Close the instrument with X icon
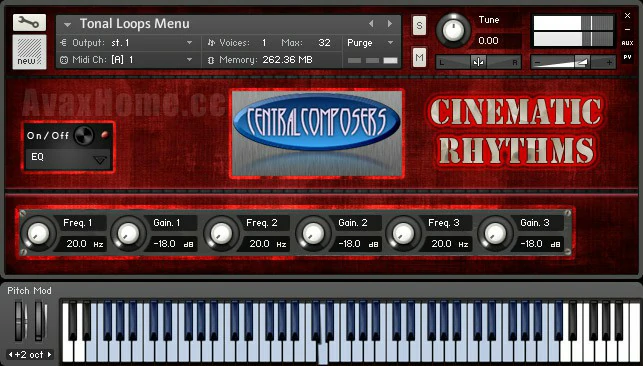Image resolution: width=643 pixels, height=366 pixels. [627, 16]
